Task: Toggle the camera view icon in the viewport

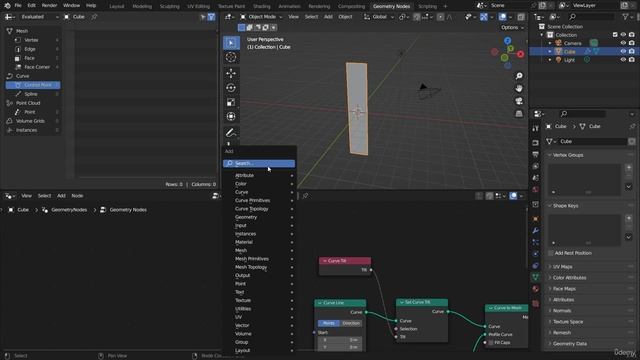Action: tap(519, 101)
